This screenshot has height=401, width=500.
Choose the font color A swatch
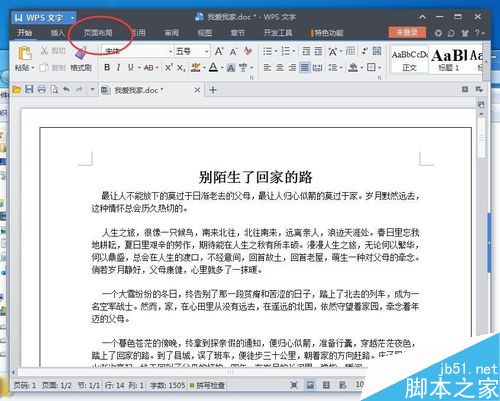click(213, 68)
